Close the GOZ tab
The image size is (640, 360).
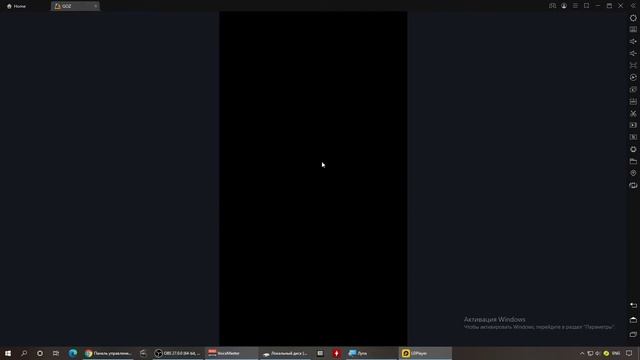pyautogui.click(x=96, y=6)
